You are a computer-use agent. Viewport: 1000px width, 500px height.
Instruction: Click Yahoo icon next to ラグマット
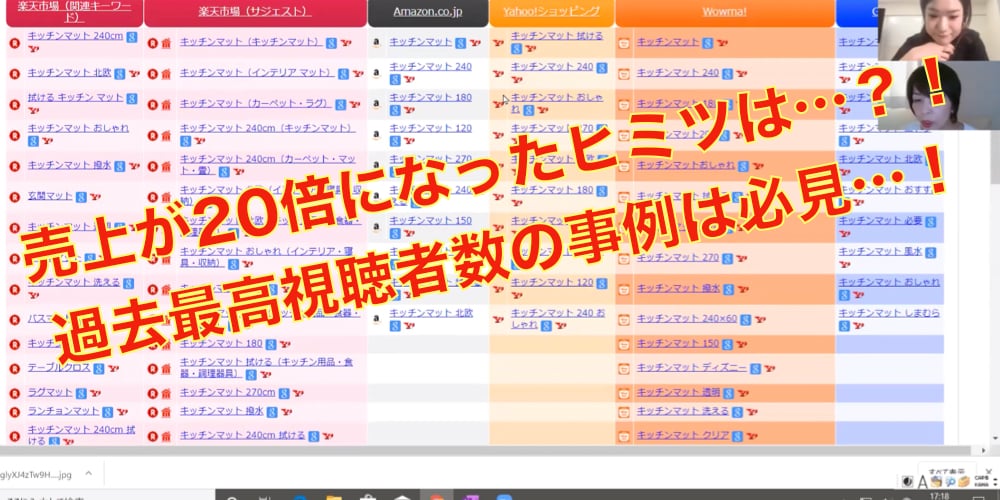(94, 393)
